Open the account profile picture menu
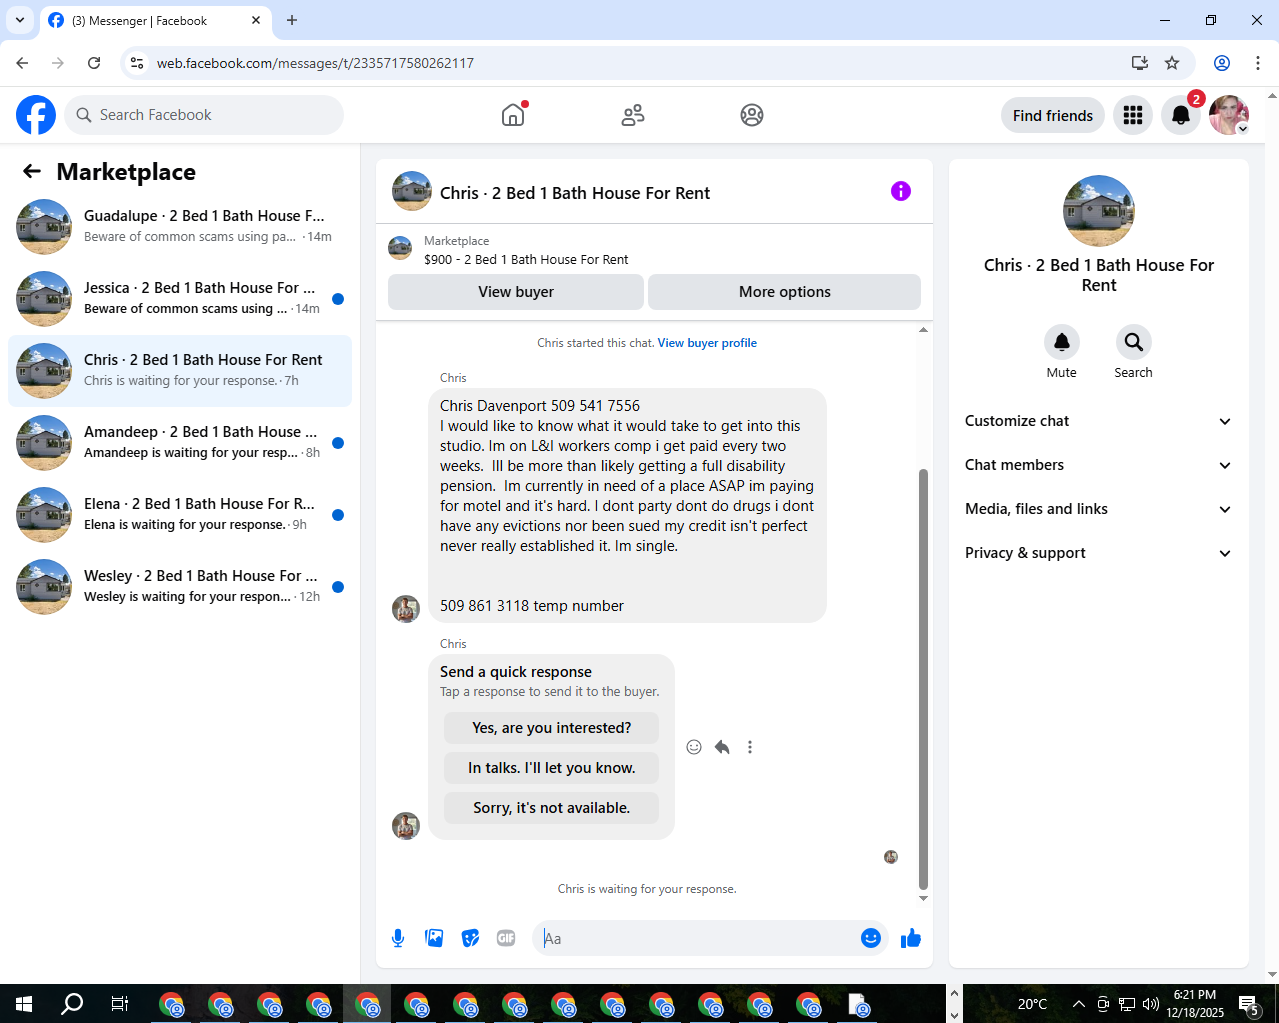The width and height of the screenshot is (1279, 1023). (x=1229, y=115)
